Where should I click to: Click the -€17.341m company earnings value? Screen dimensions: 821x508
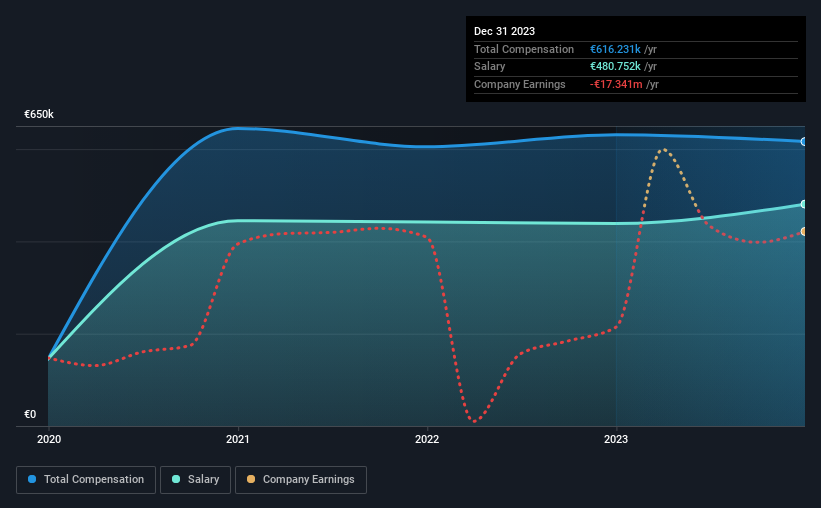(616, 84)
